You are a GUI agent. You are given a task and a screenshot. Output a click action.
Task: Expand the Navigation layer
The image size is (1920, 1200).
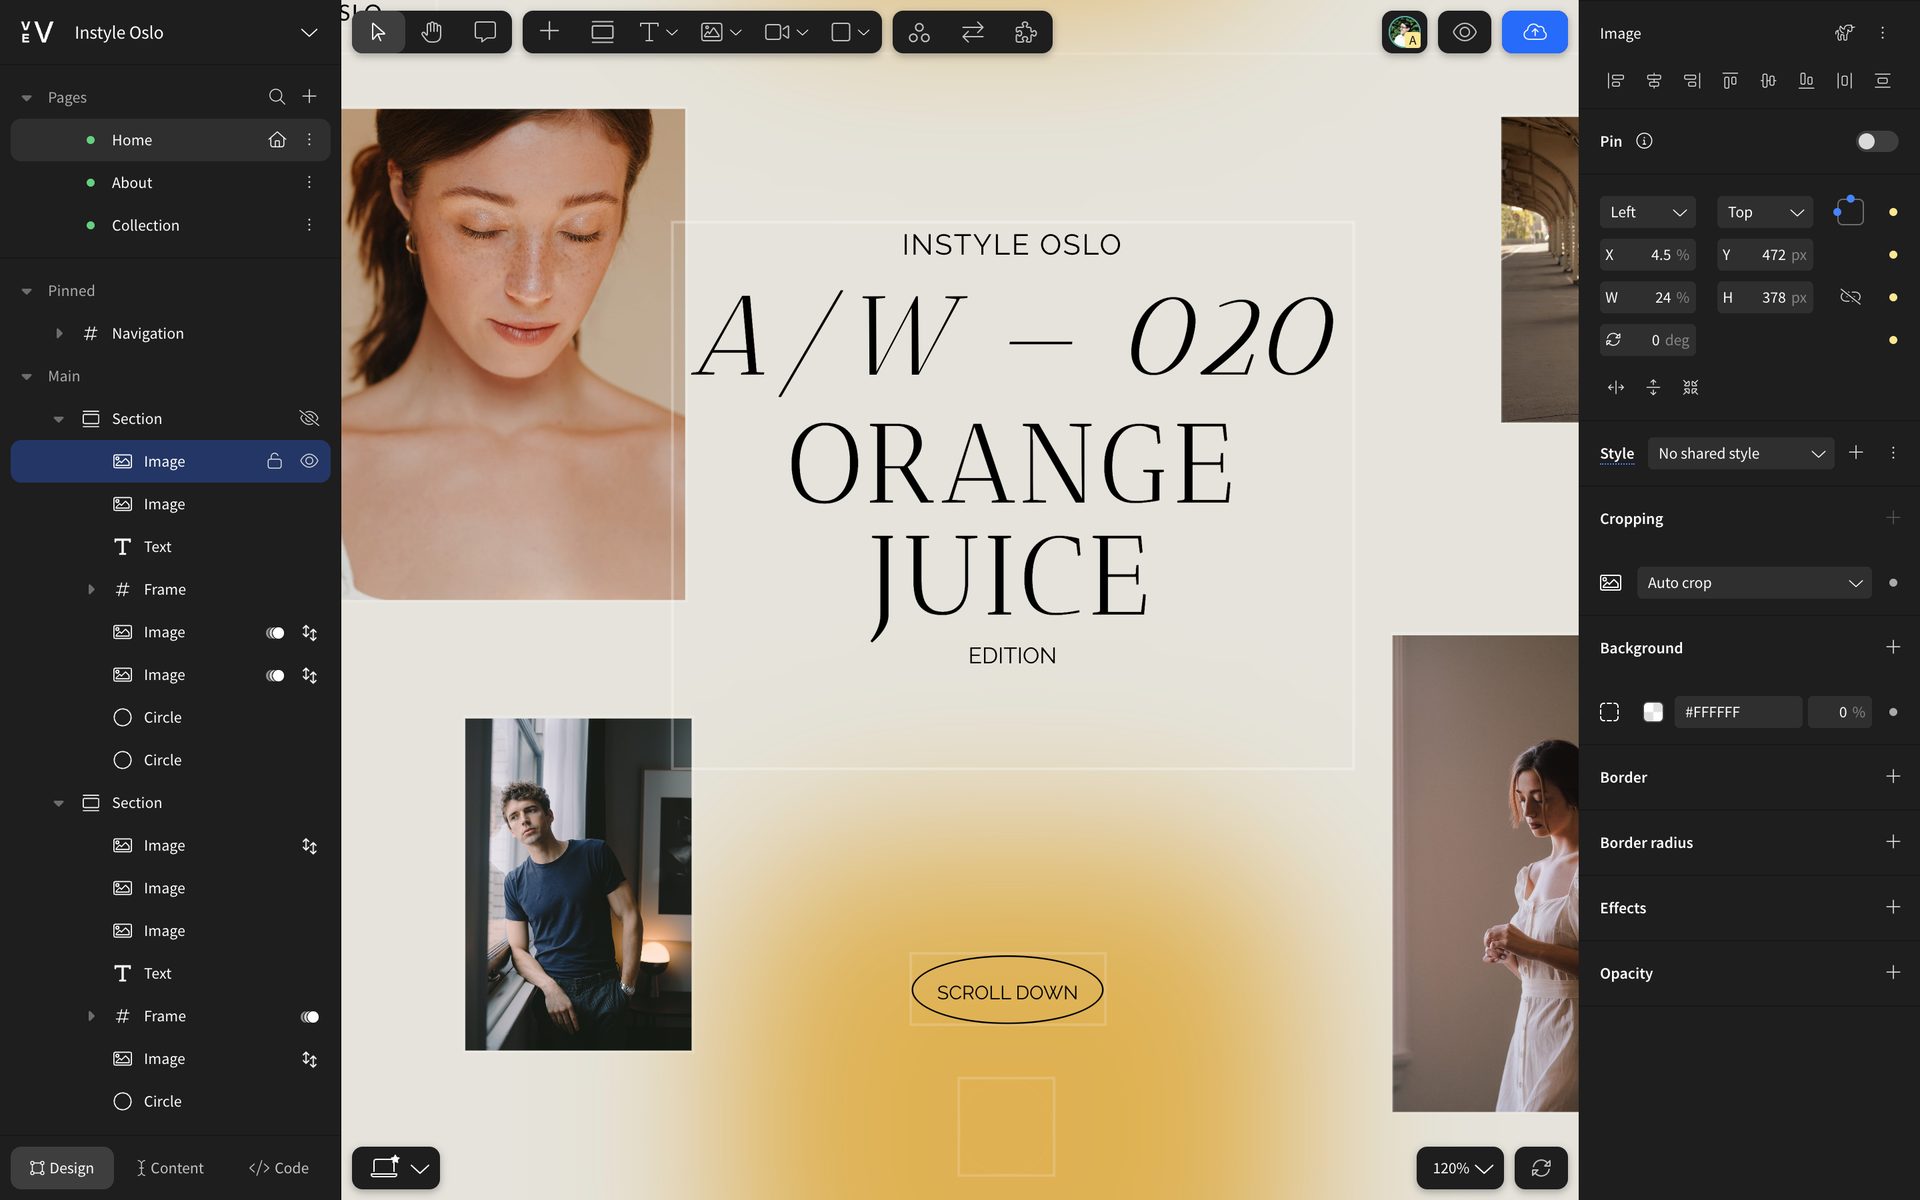tap(59, 333)
